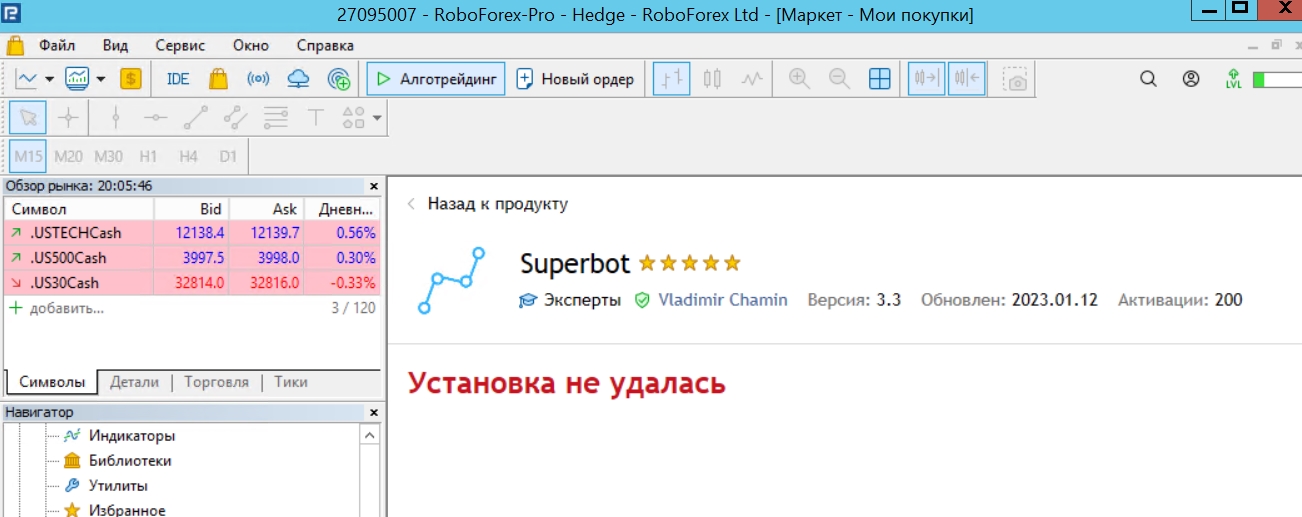
Task: Open the IDE MetaEditor button
Action: pyautogui.click(x=178, y=79)
